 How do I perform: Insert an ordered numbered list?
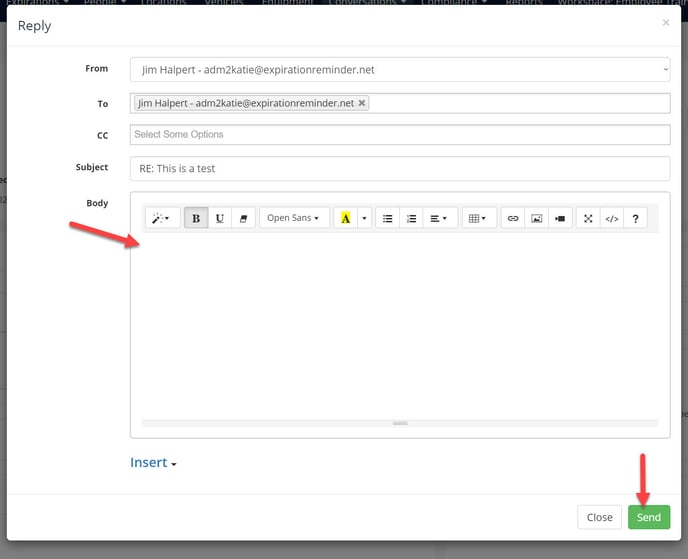[x=411, y=218]
